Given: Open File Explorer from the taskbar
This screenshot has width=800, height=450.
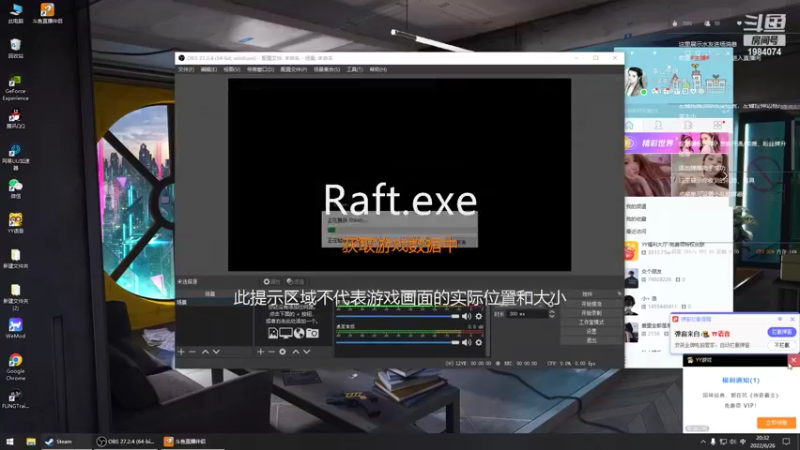Looking at the screenshot, I should point(31,441).
